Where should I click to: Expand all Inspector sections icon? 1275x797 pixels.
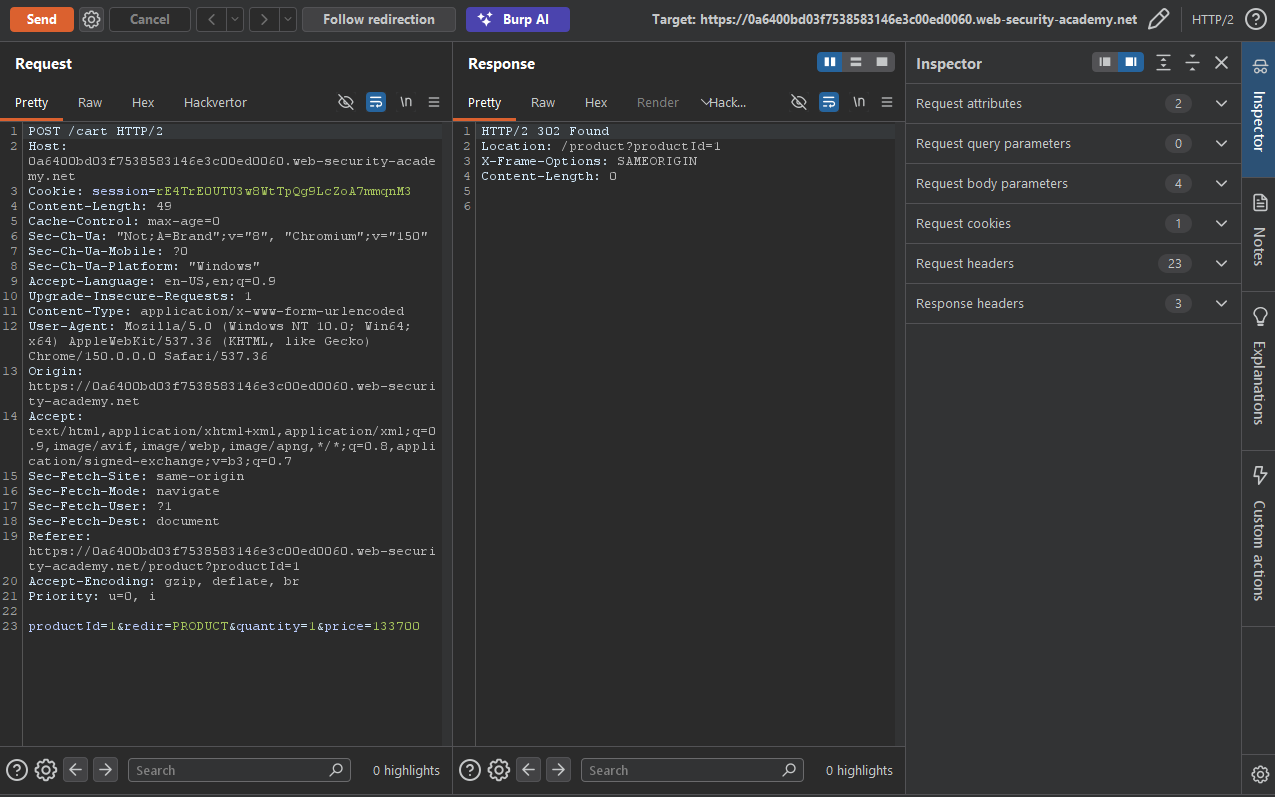pyautogui.click(x=1163, y=63)
